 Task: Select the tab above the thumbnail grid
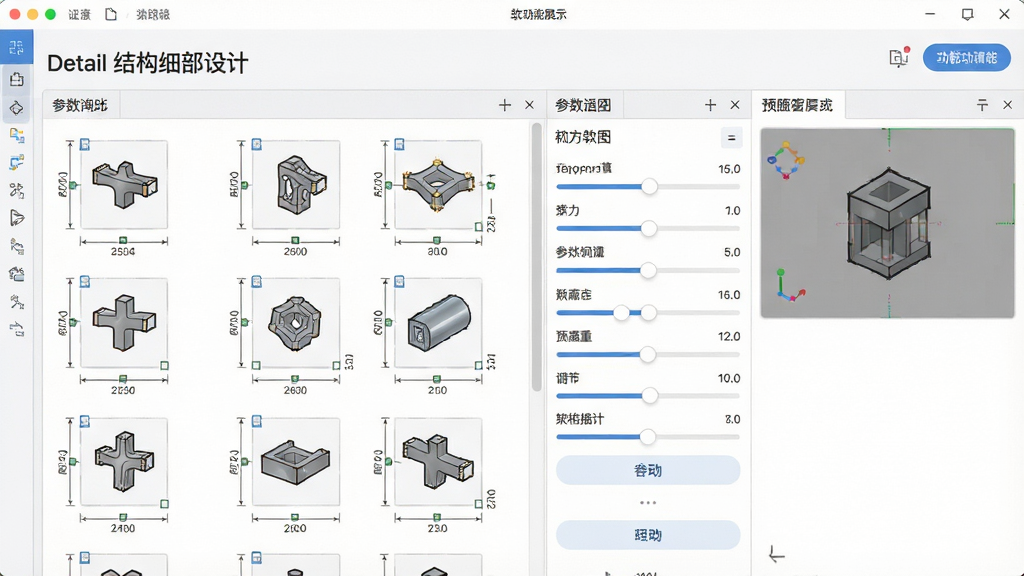[82, 105]
